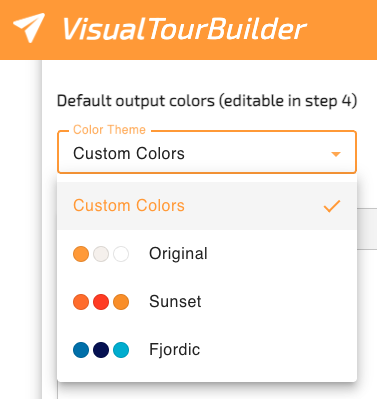
Task: Click the orange checkmark beside Custom Colors
Action: click(x=332, y=206)
